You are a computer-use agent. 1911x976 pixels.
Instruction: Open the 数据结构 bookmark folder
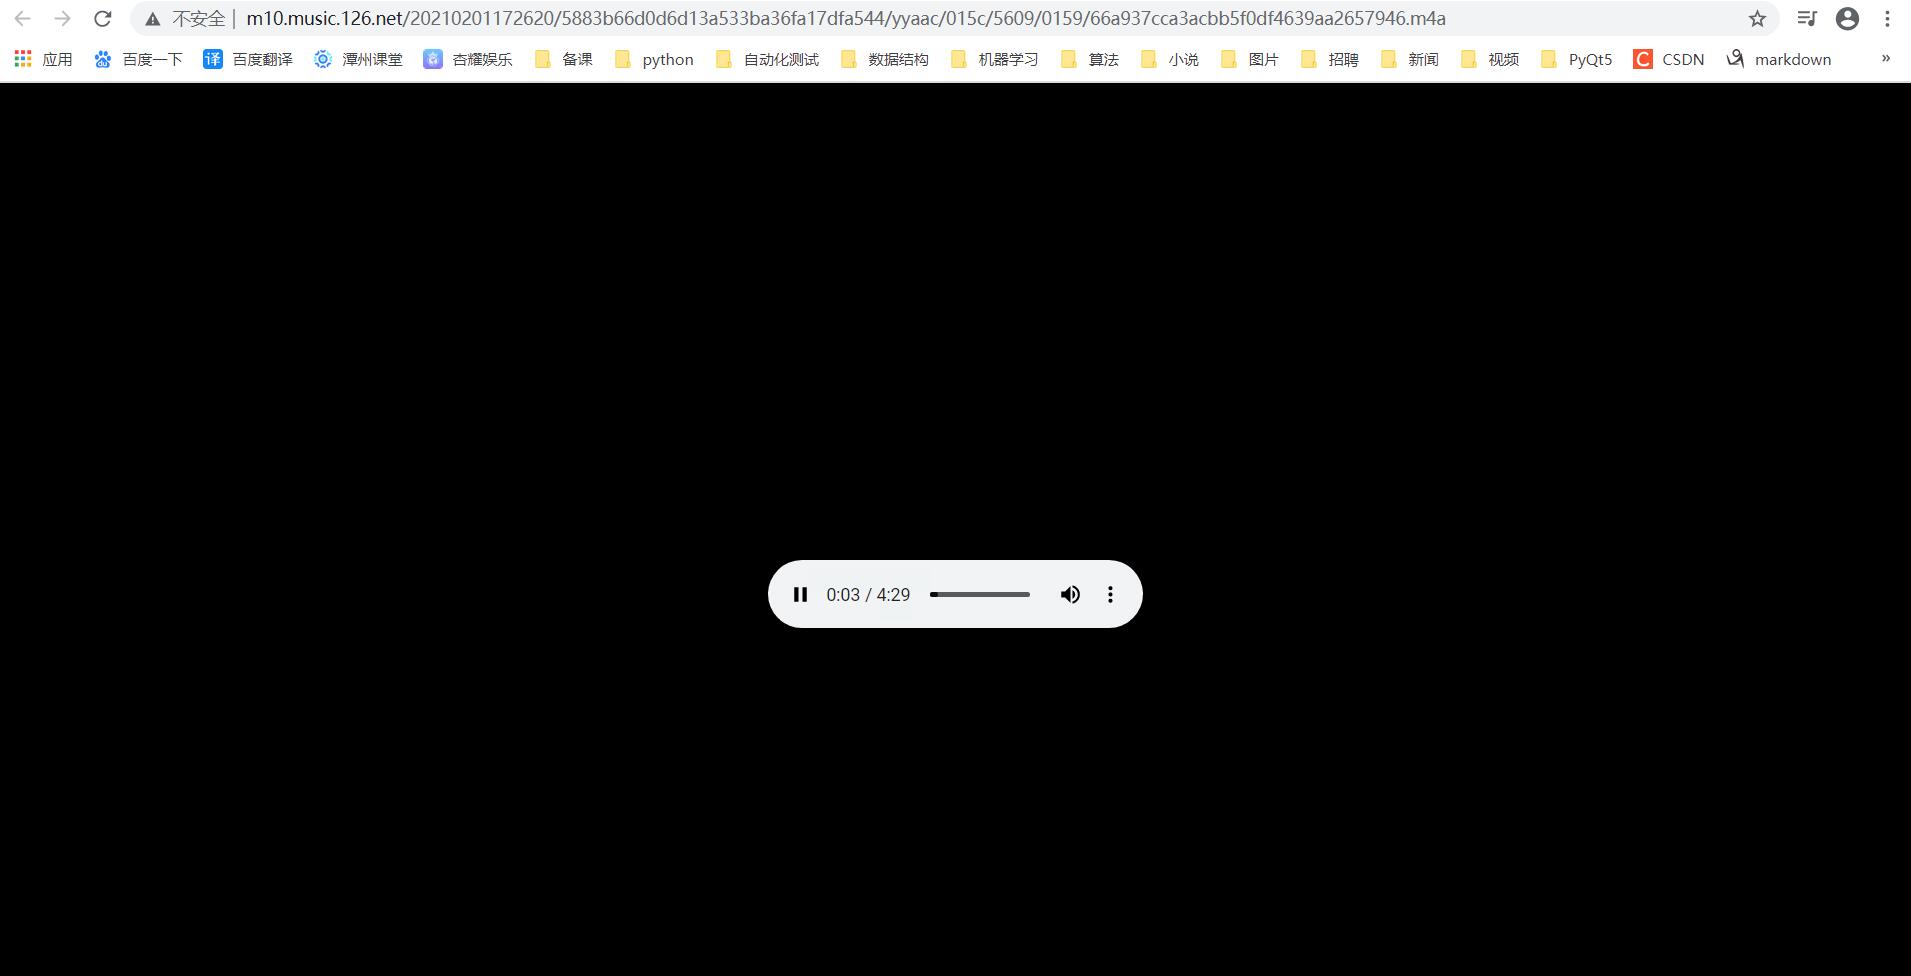pos(884,59)
